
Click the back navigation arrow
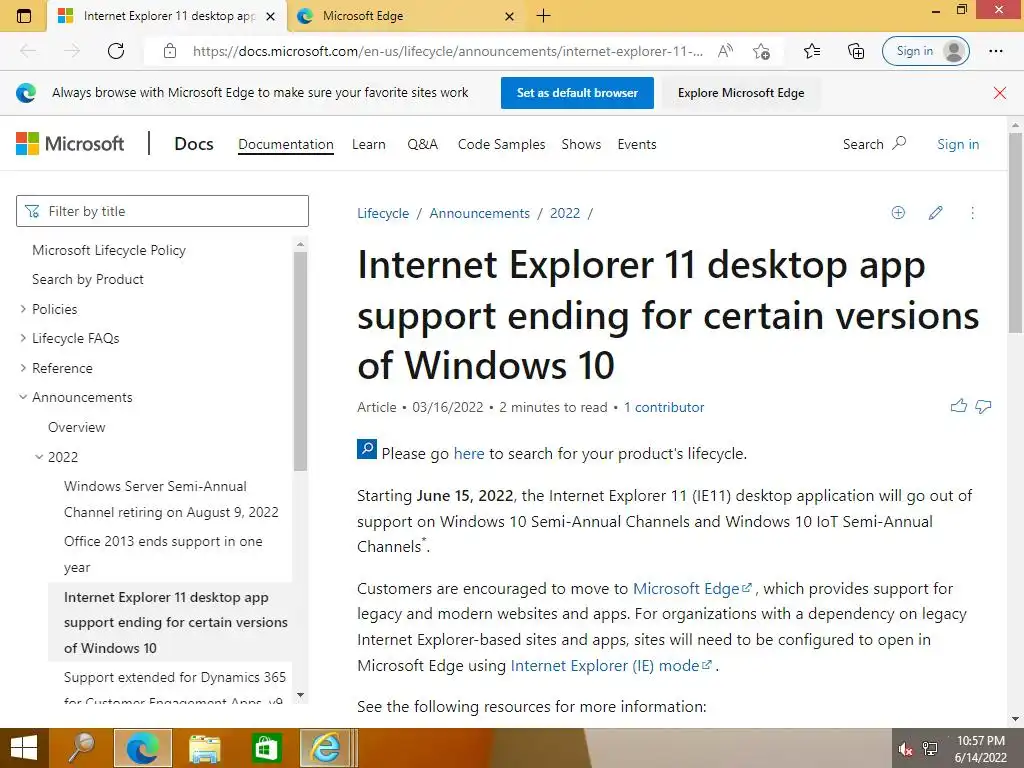28,51
